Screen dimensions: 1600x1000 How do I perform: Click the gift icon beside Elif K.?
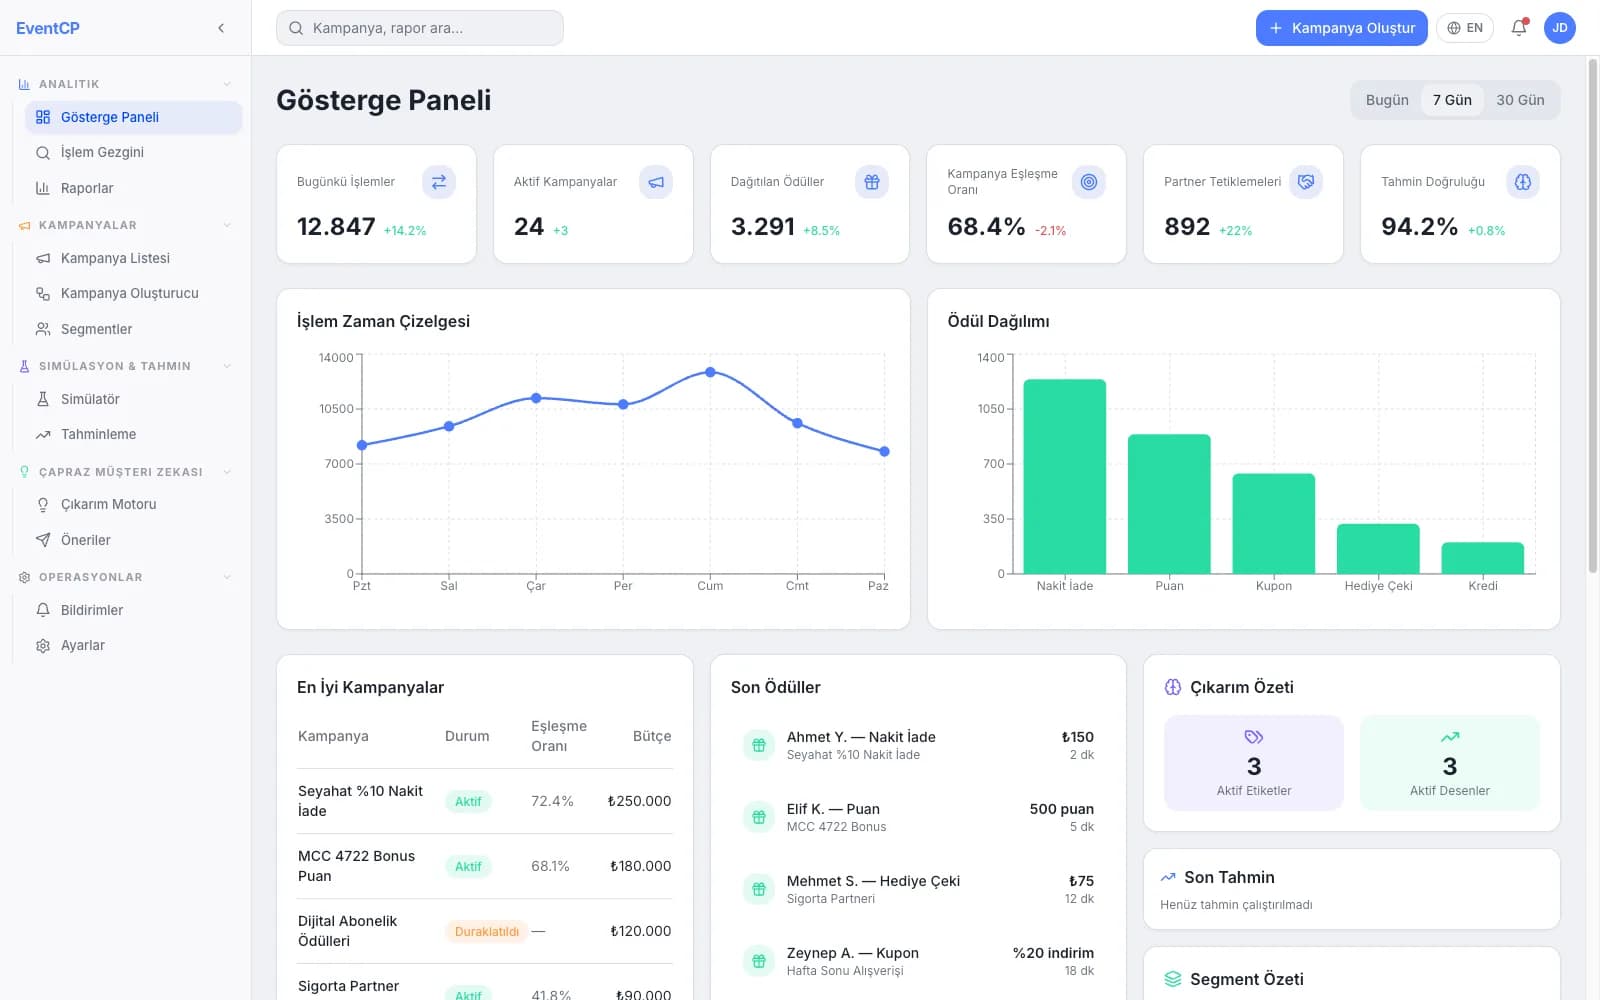click(x=759, y=817)
